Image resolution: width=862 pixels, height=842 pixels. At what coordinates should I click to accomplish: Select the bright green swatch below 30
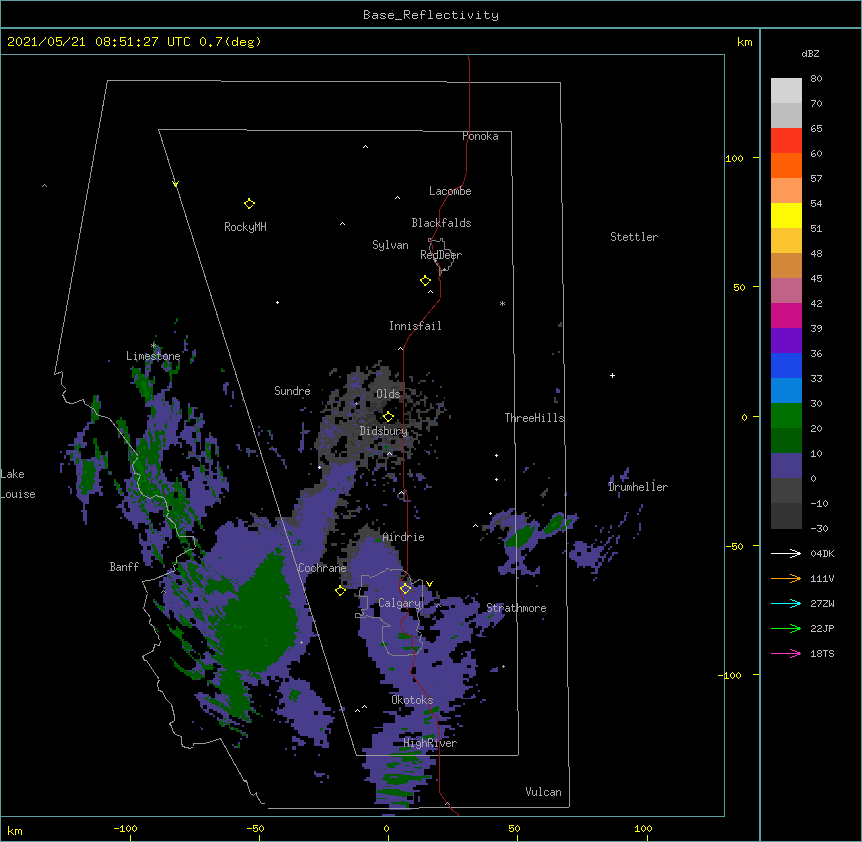coord(786,416)
